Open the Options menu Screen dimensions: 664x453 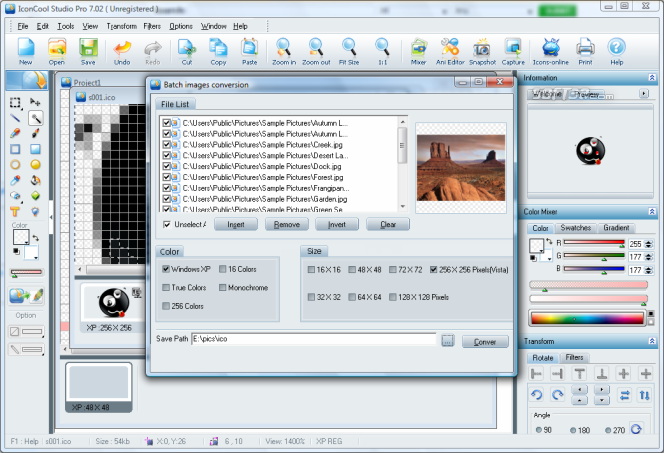(x=181, y=26)
